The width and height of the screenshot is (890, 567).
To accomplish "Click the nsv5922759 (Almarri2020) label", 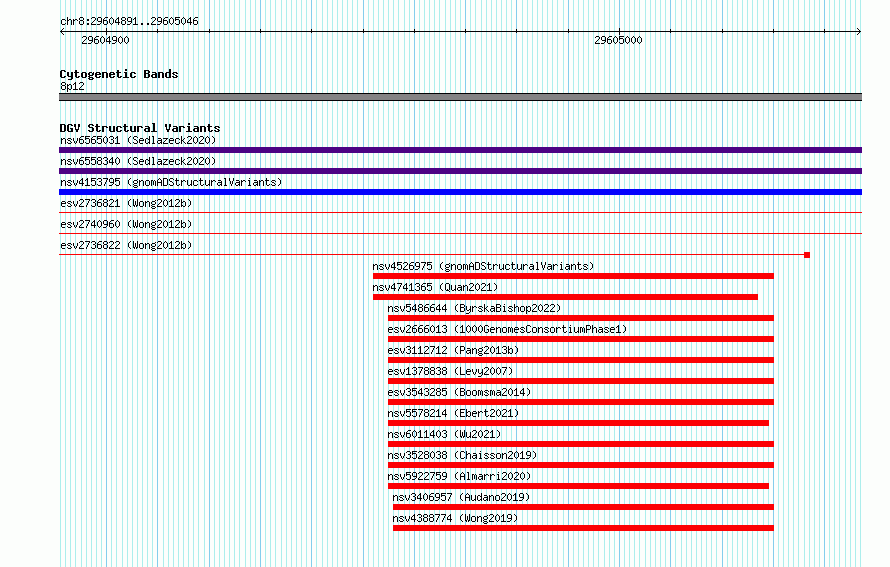I will coord(459,476).
